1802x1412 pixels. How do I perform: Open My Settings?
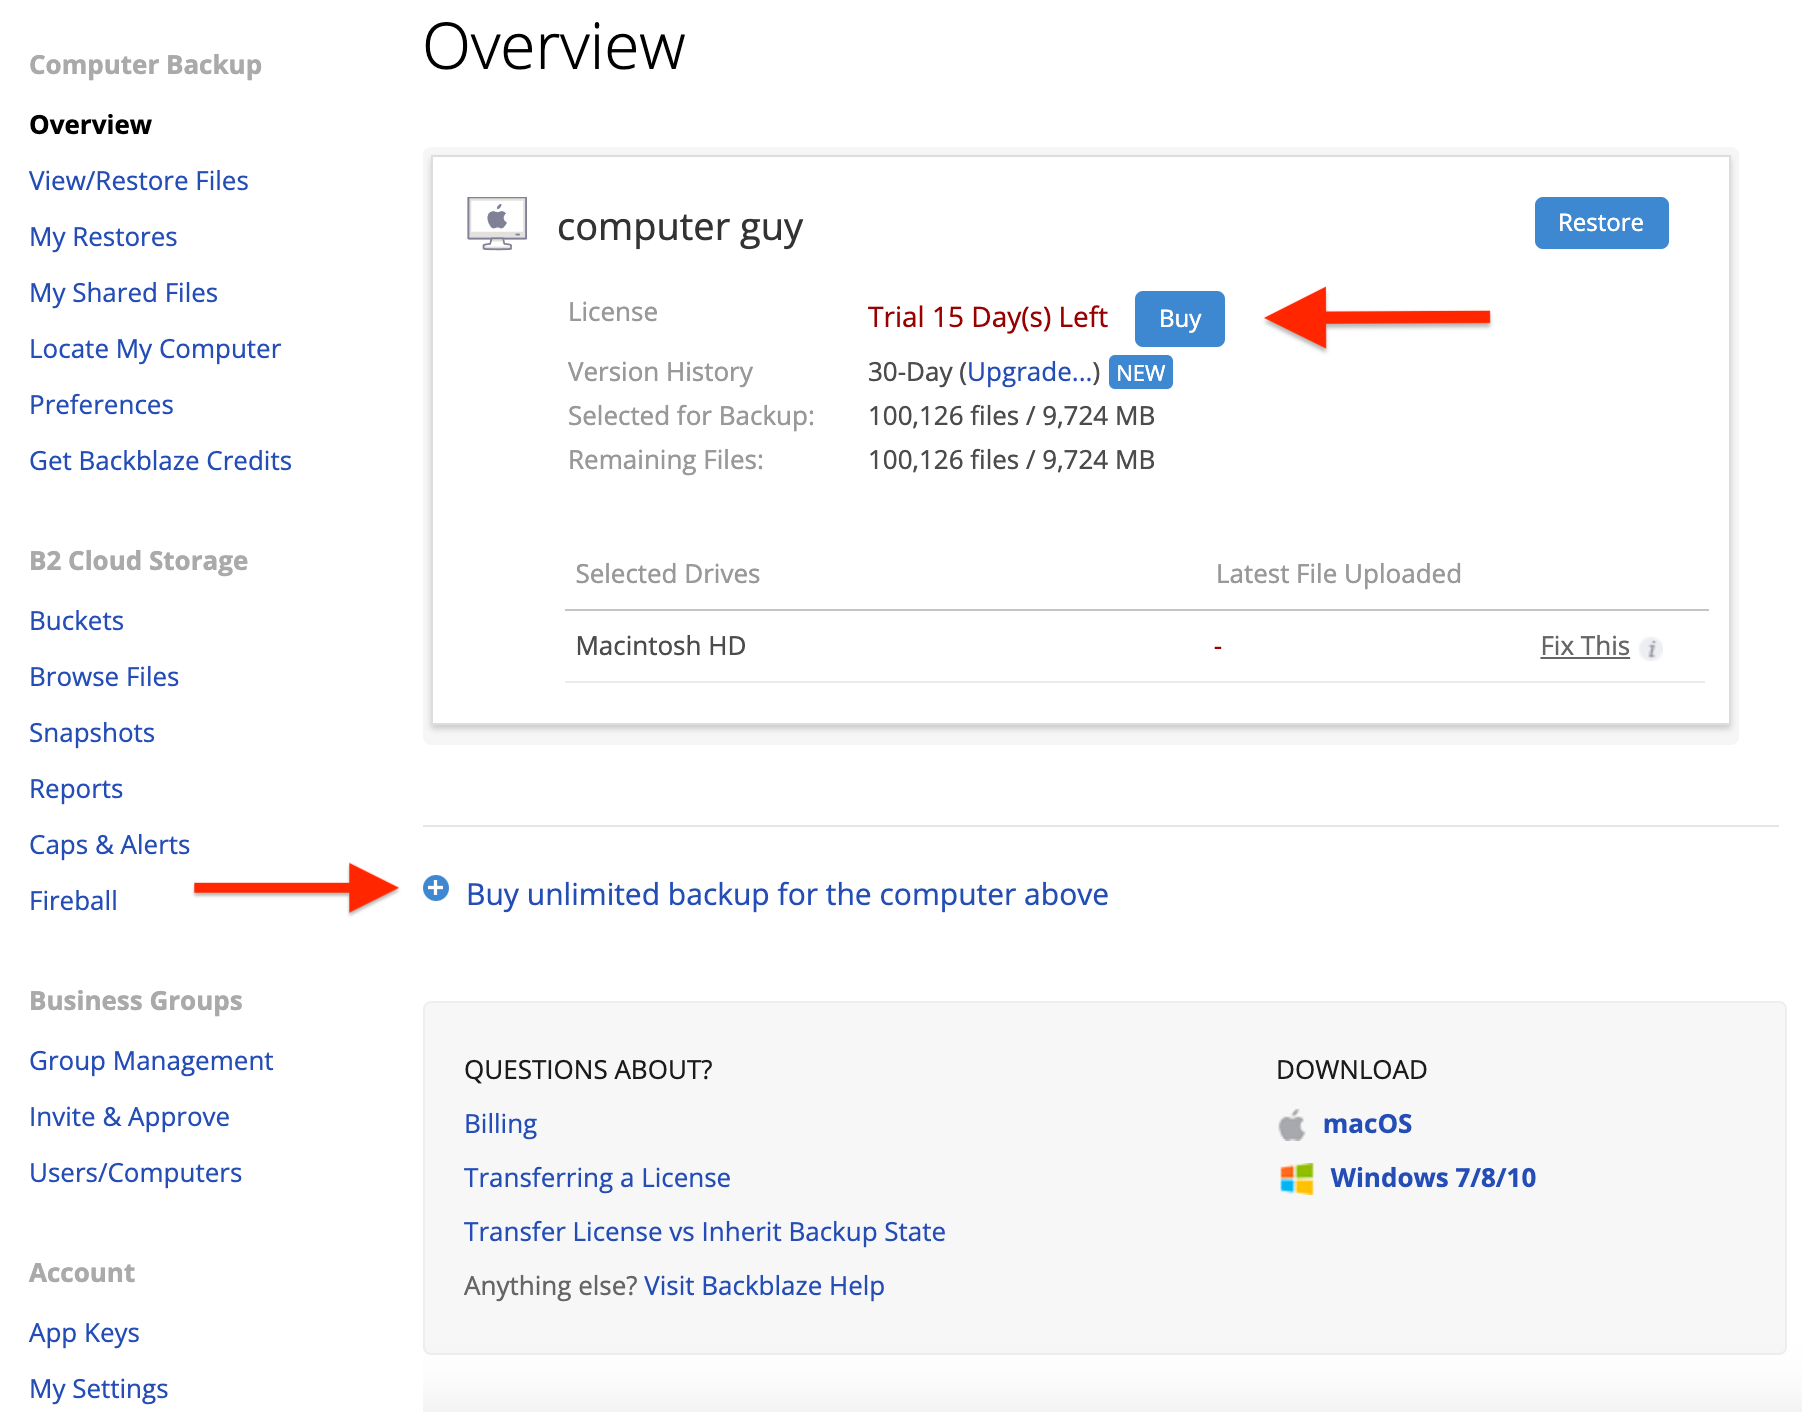pyautogui.click(x=99, y=1389)
